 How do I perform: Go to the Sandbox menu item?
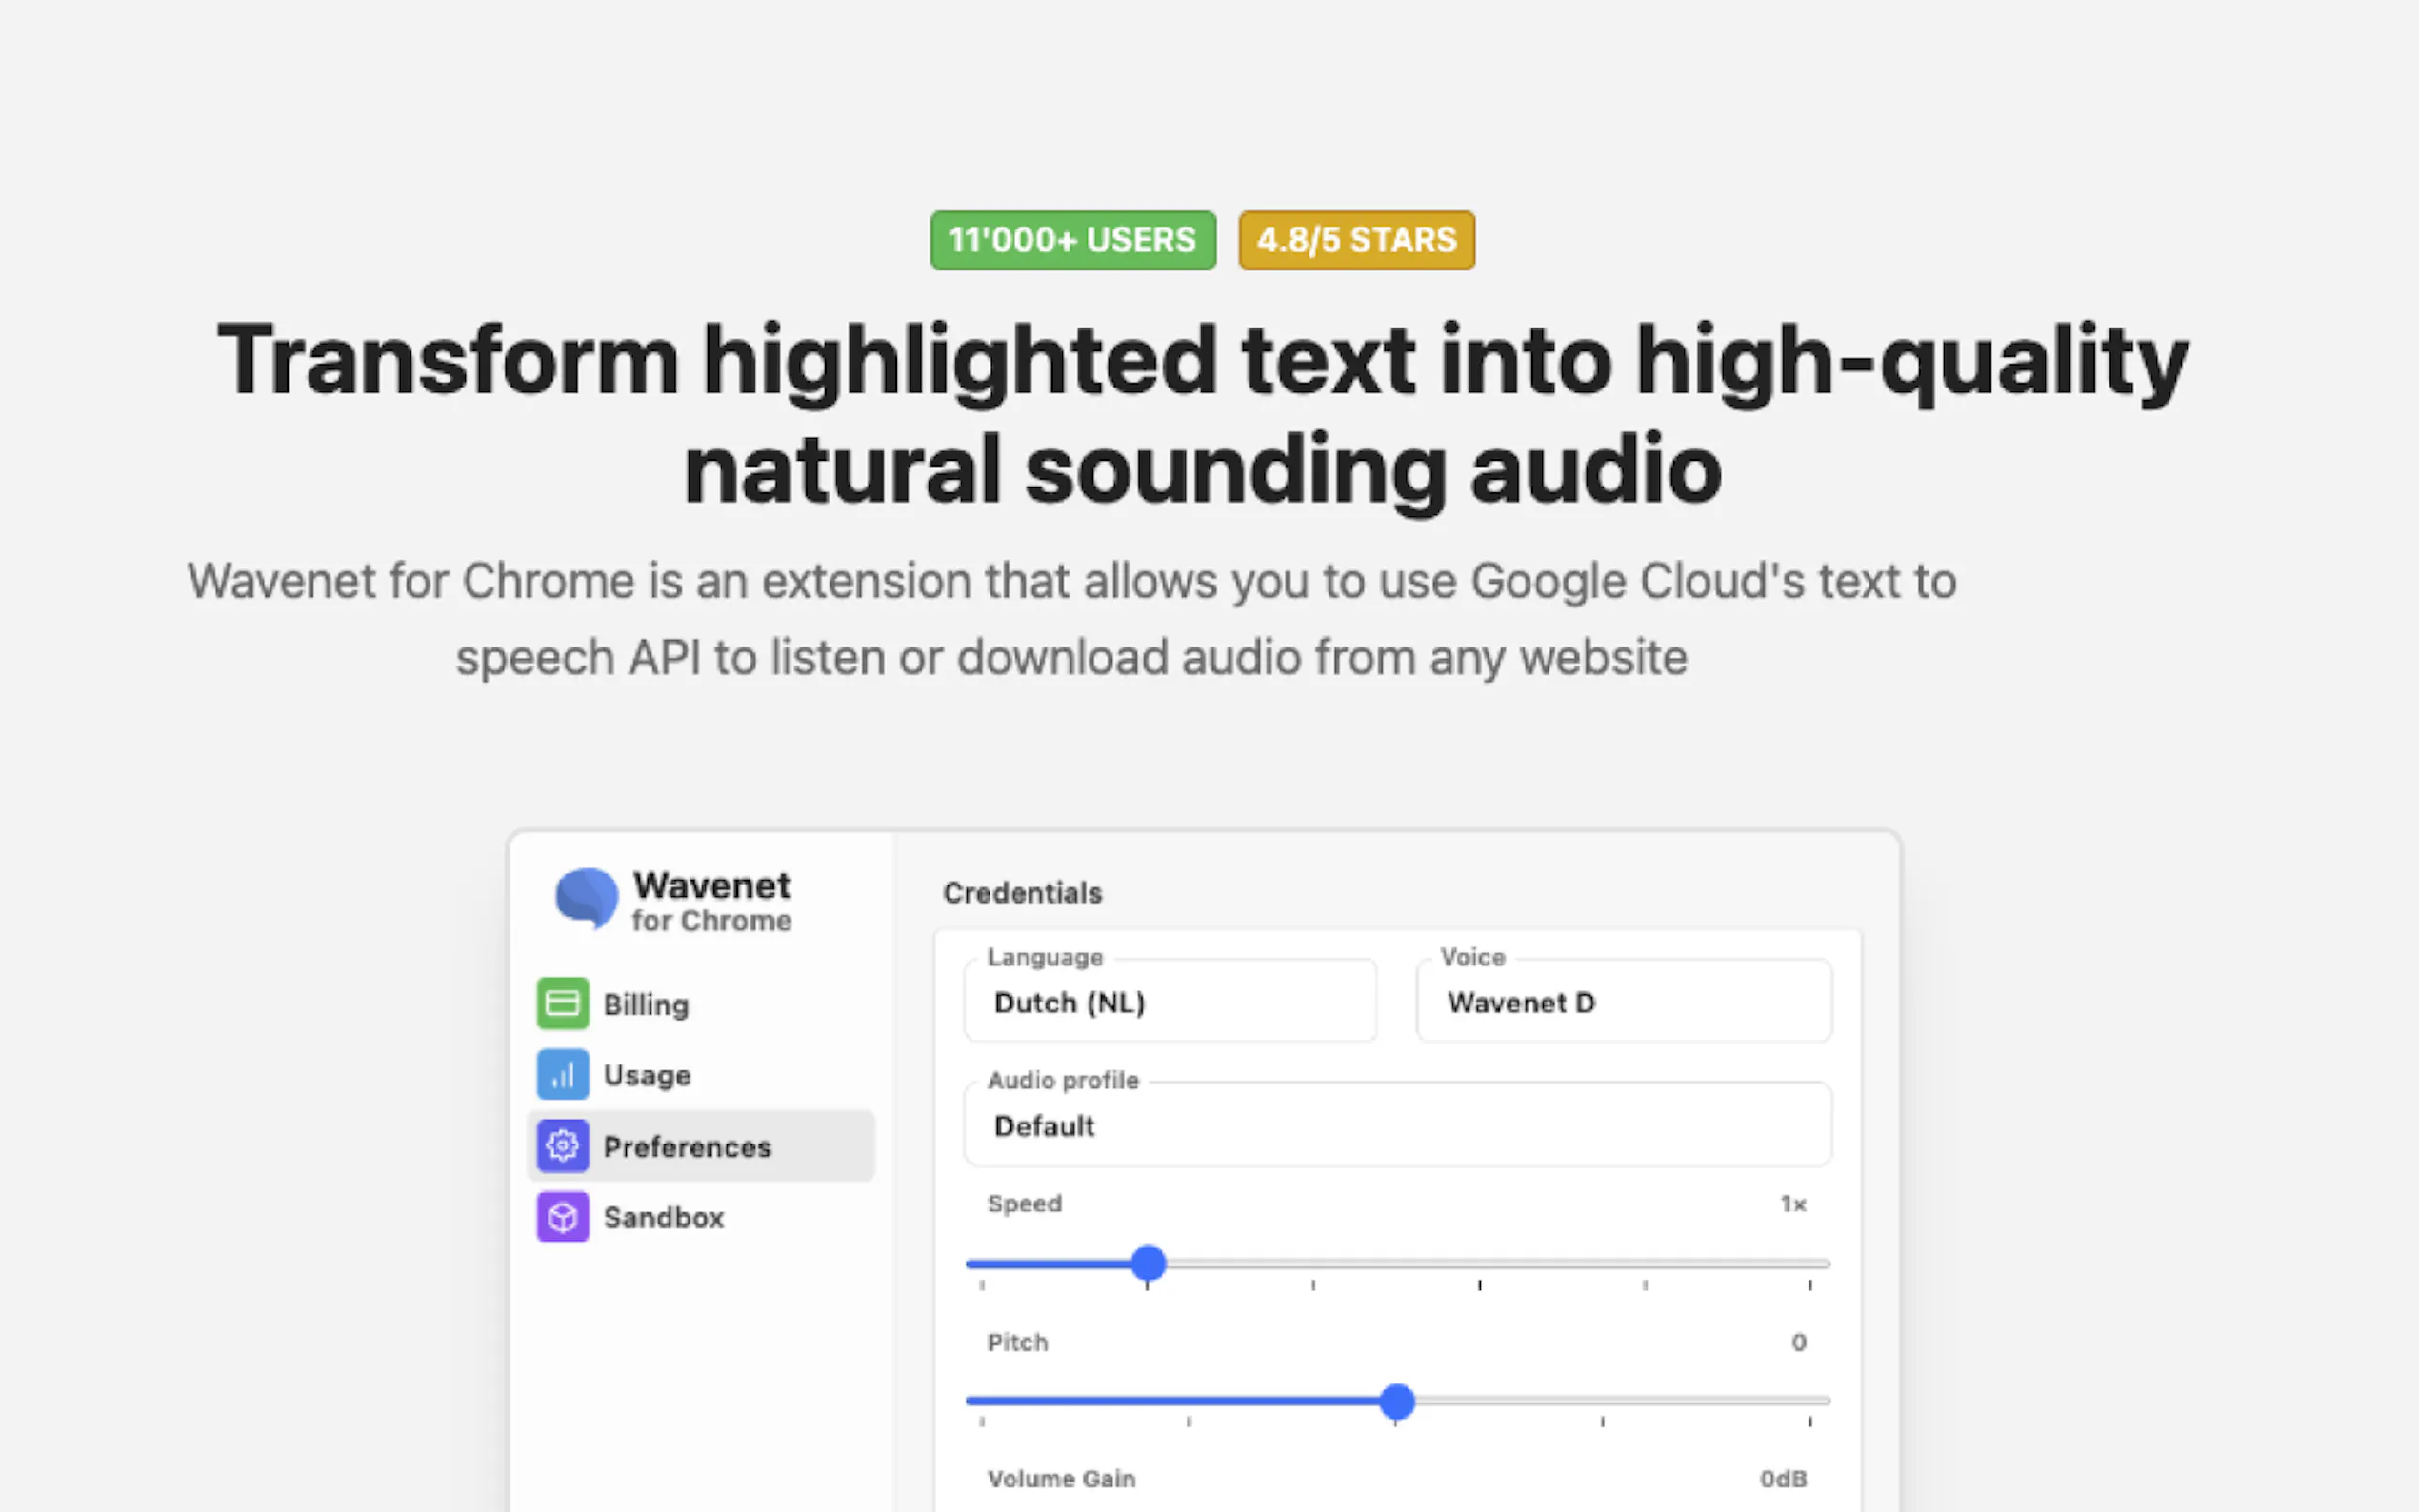click(663, 1217)
